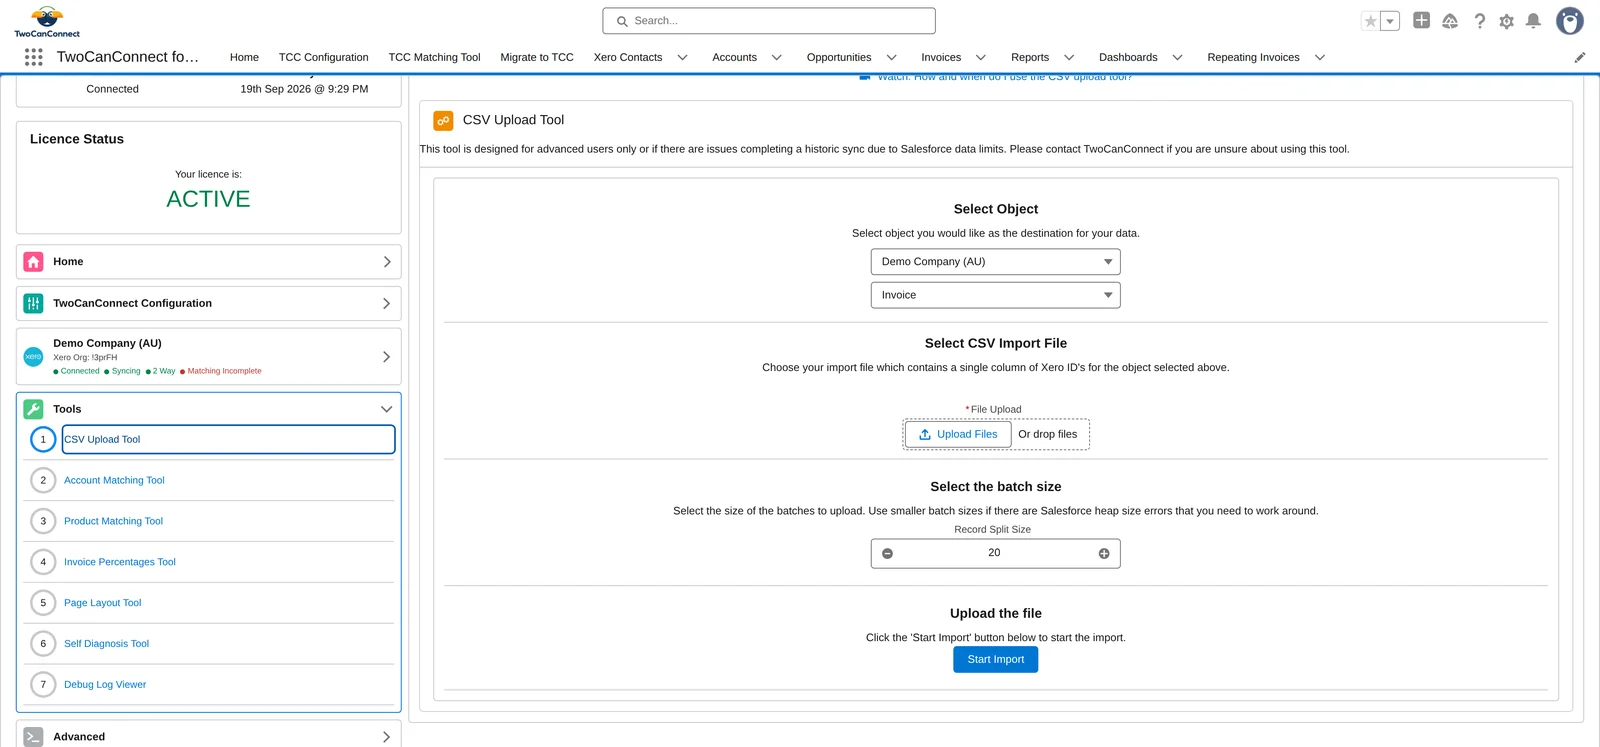1600x747 pixels.
Task: Select step 3 circle for Product Matching
Action: coord(43,521)
